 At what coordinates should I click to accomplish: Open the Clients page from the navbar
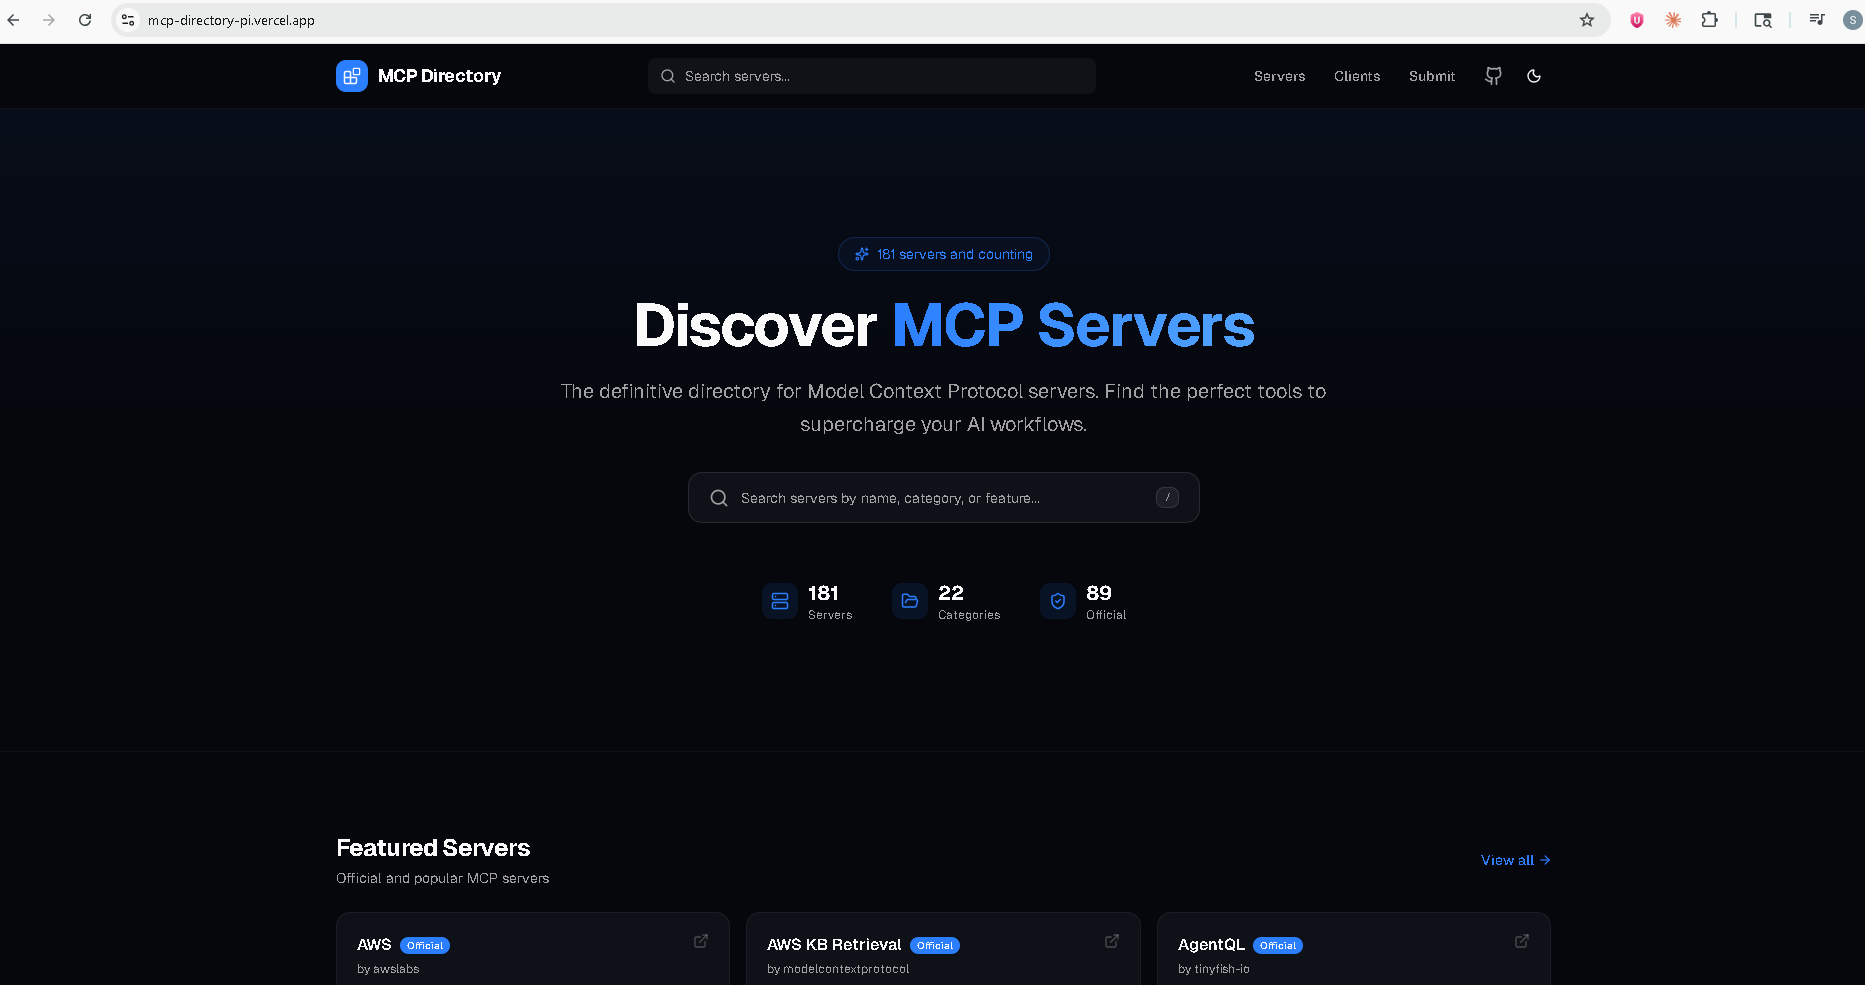[x=1356, y=75]
